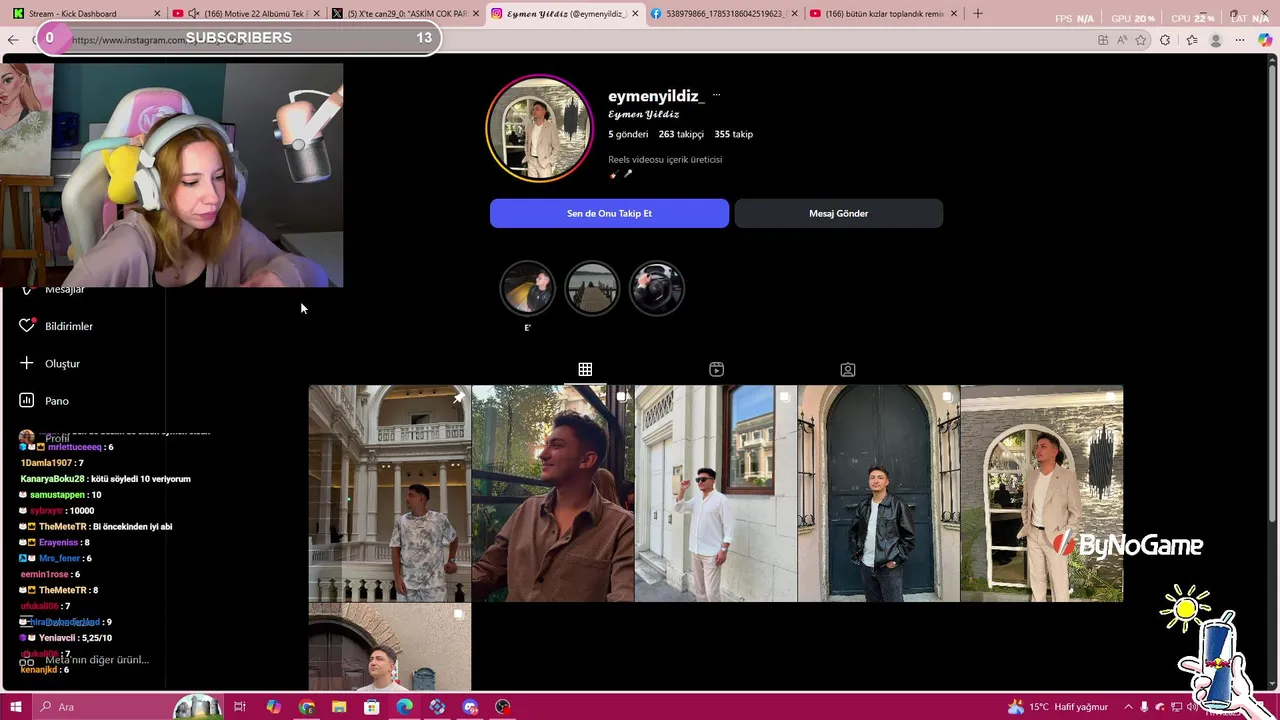Open the tagged photos tab
The image size is (1280, 720).
pos(847,369)
